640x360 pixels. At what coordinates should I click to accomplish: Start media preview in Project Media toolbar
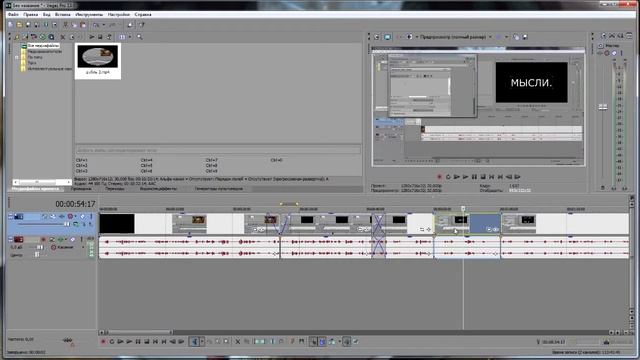coord(91,37)
